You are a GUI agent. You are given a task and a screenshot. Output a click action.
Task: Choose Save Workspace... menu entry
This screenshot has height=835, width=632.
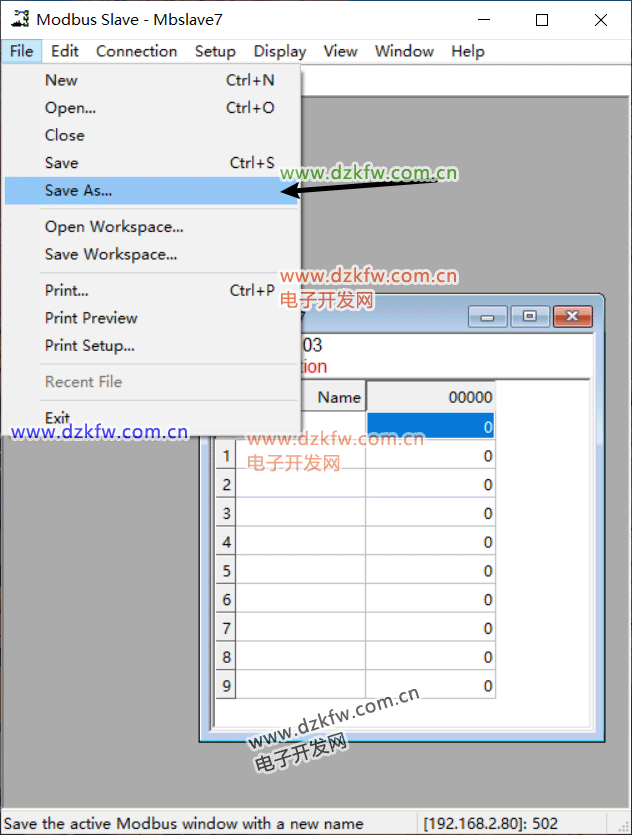111,254
